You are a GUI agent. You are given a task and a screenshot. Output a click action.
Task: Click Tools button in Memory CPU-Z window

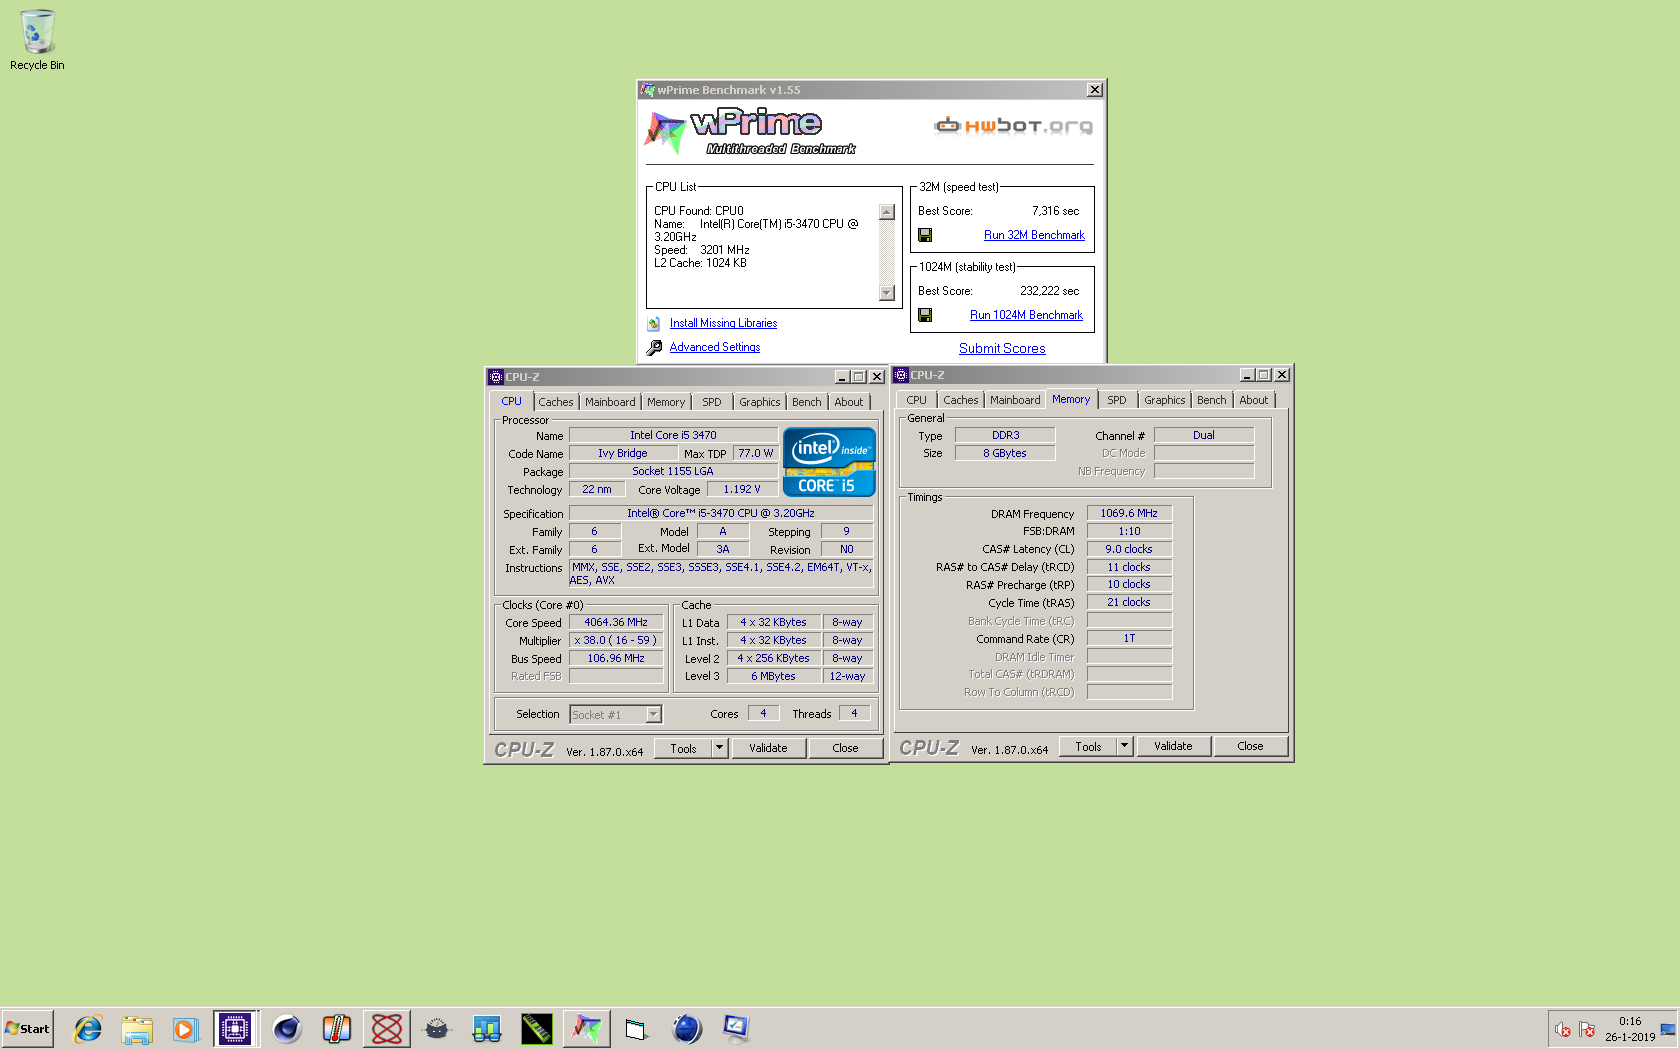tap(1088, 746)
